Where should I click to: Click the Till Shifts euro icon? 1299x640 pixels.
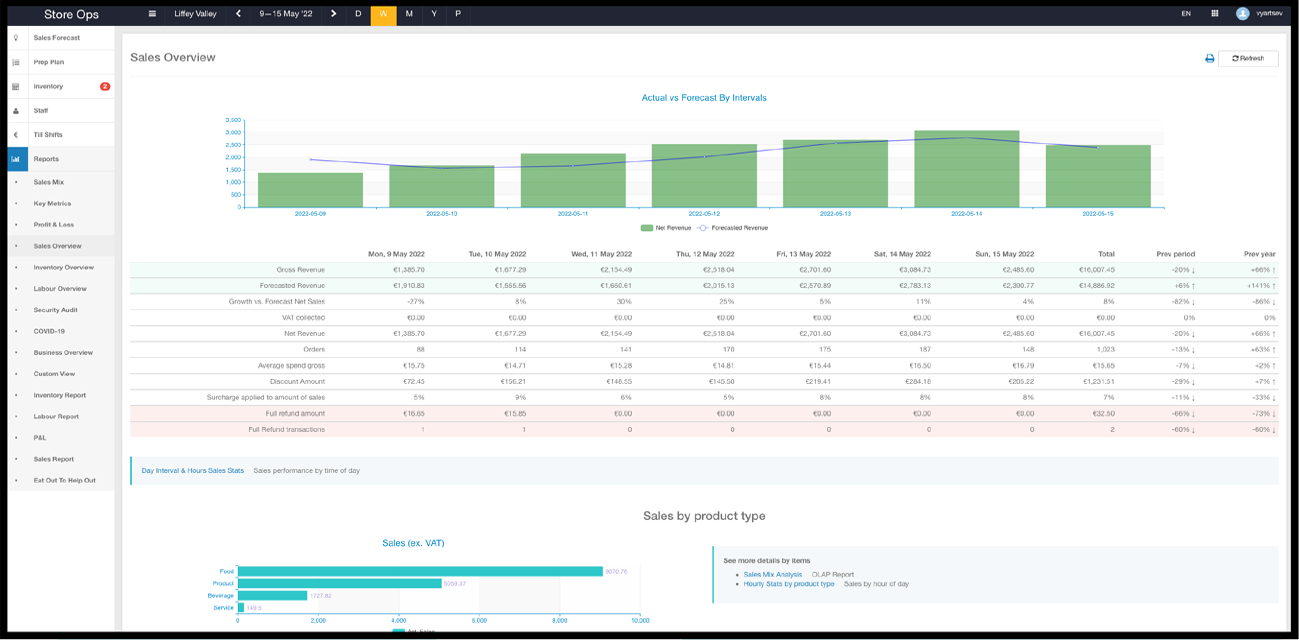click(x=16, y=135)
